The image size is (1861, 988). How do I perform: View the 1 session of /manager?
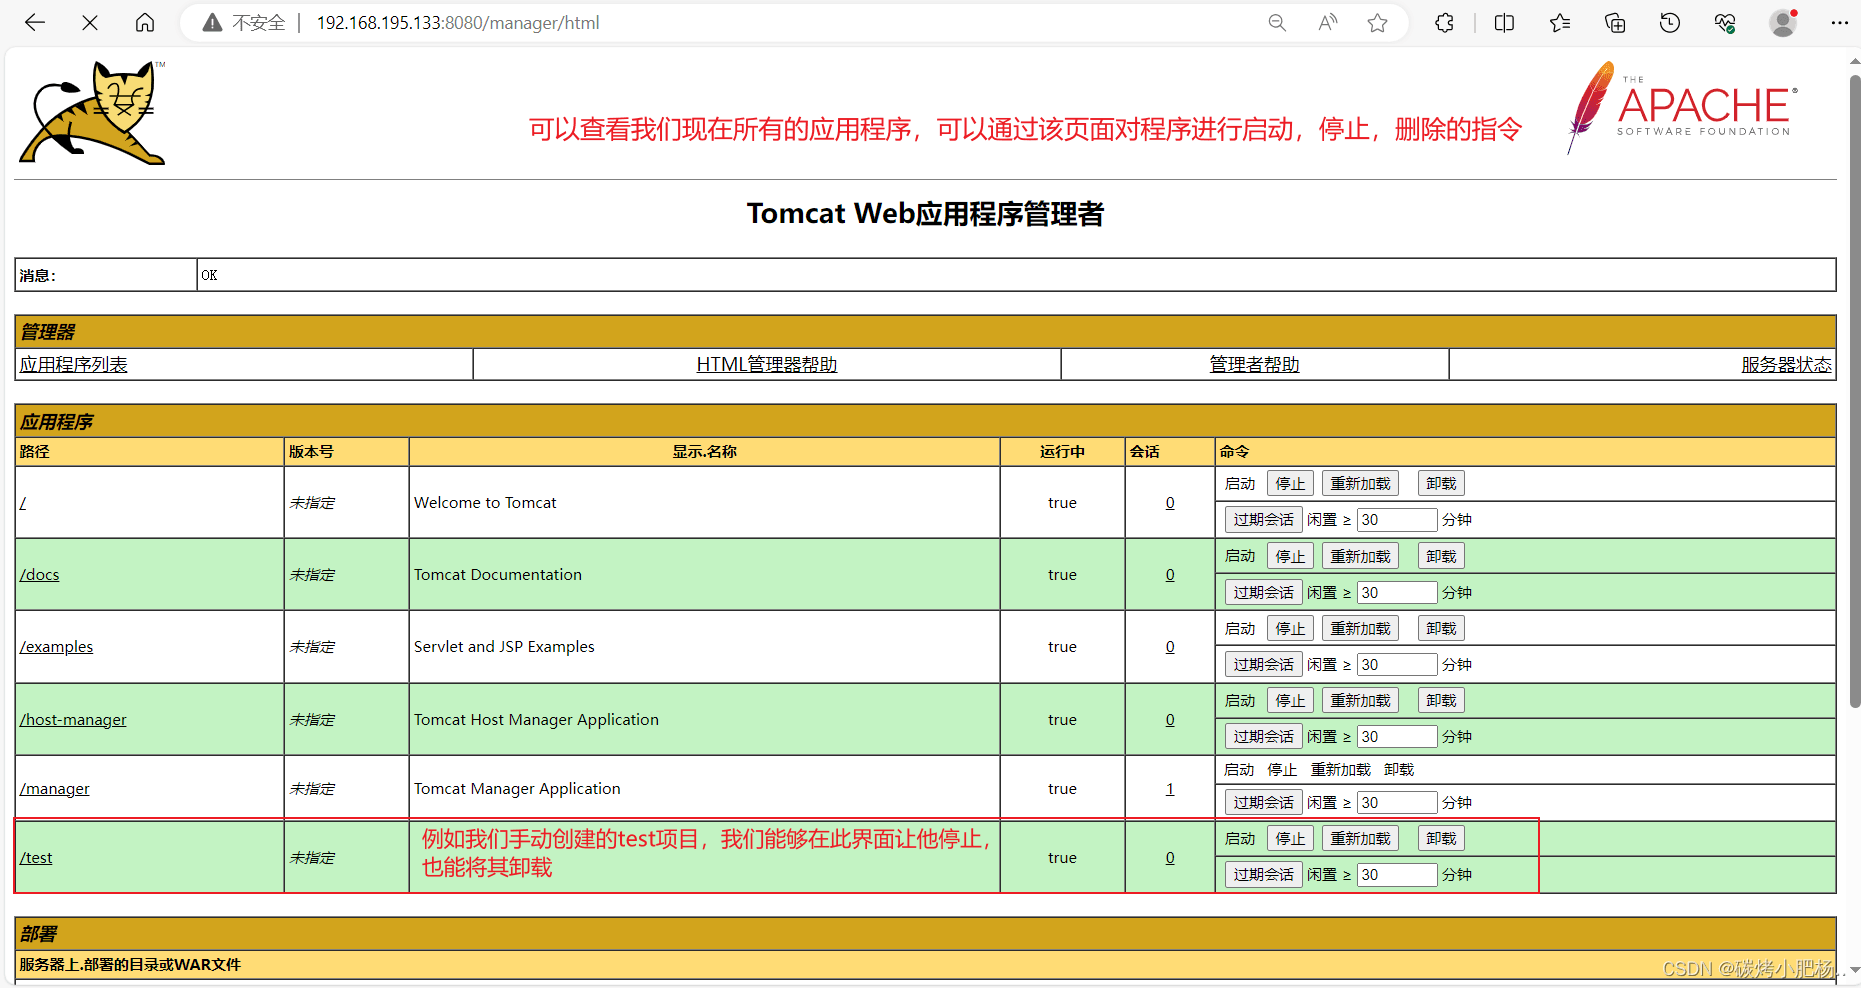click(x=1170, y=789)
